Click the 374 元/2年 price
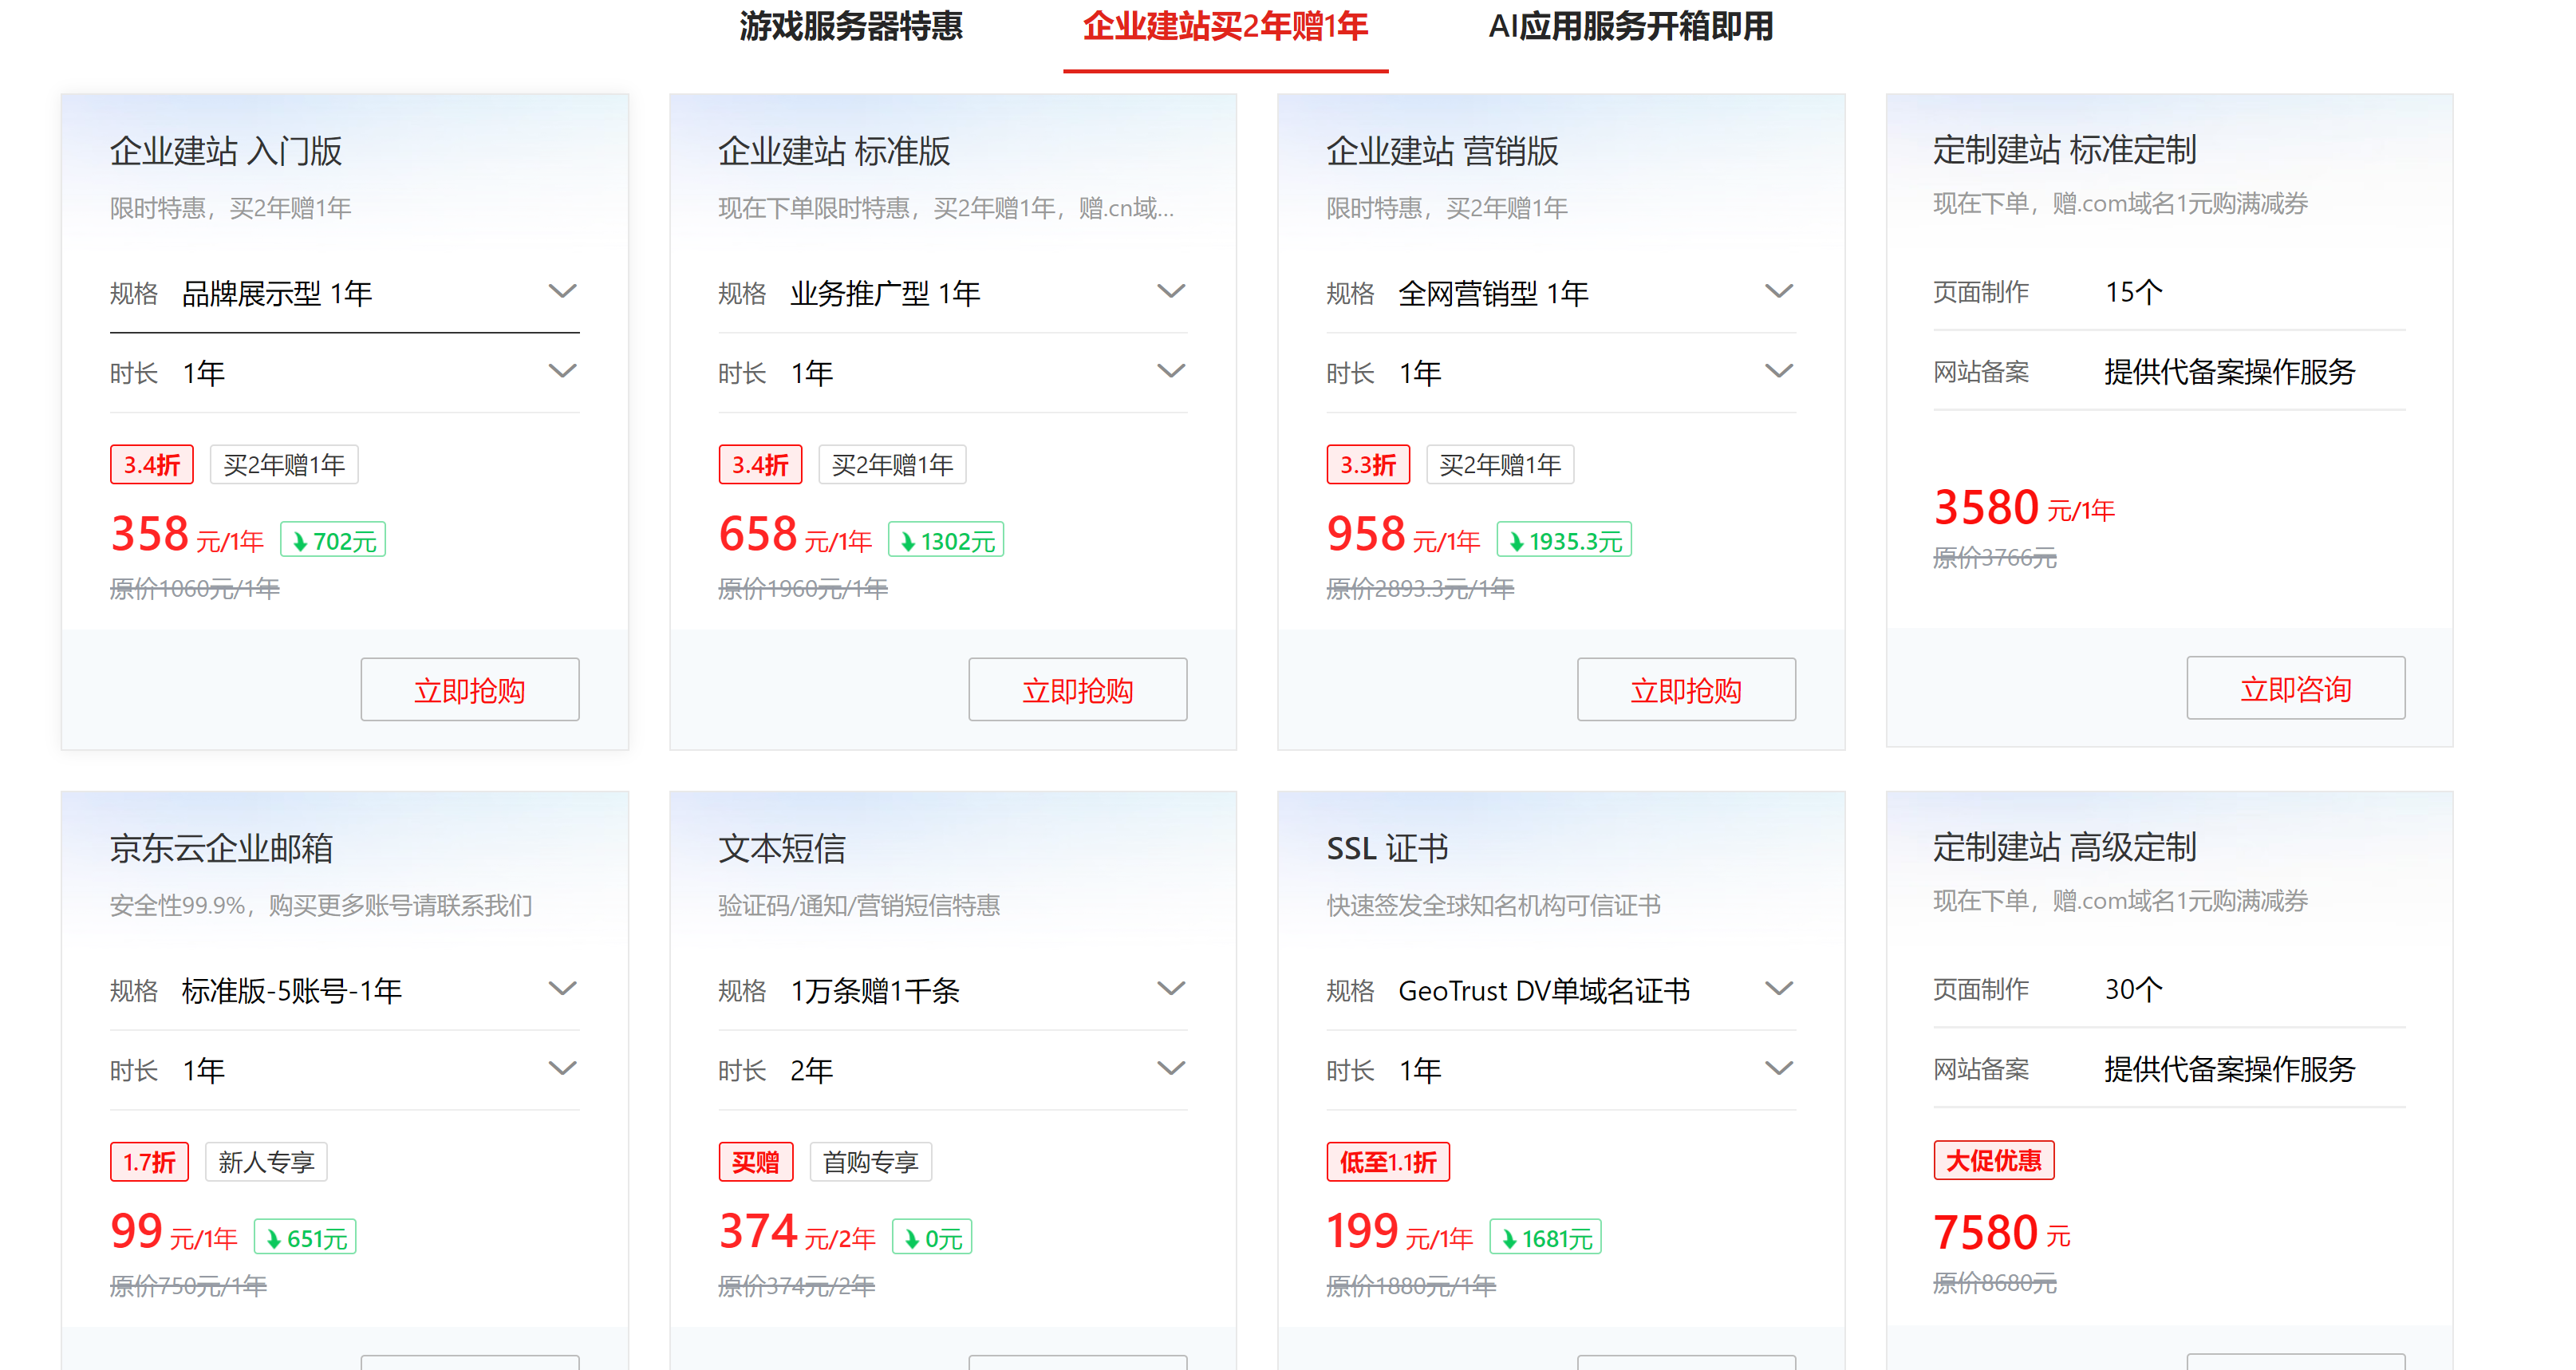 pyautogui.click(x=797, y=1232)
